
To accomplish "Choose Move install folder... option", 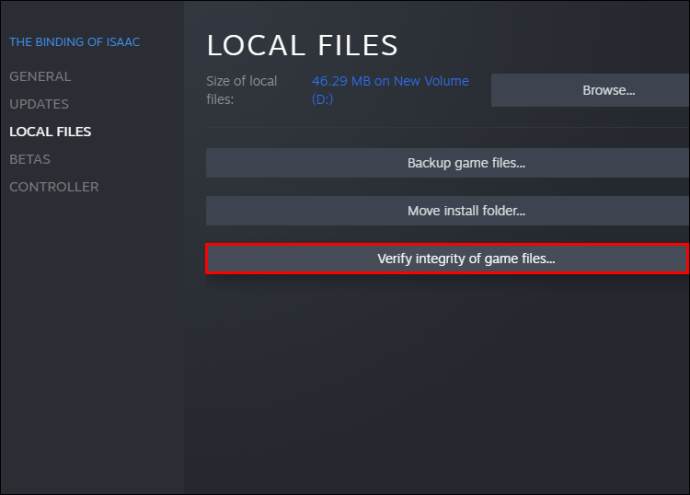I will 448,211.
